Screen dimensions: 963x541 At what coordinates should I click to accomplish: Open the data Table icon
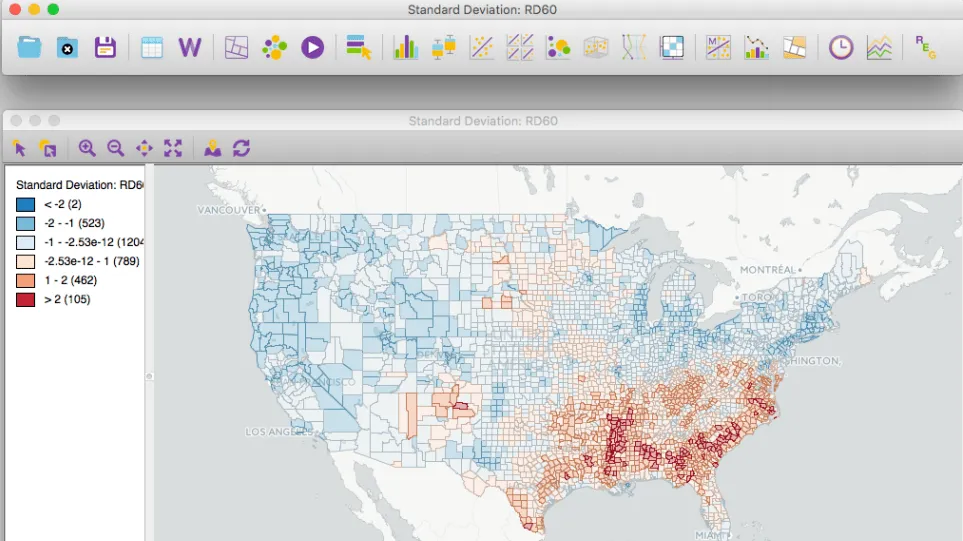151,47
